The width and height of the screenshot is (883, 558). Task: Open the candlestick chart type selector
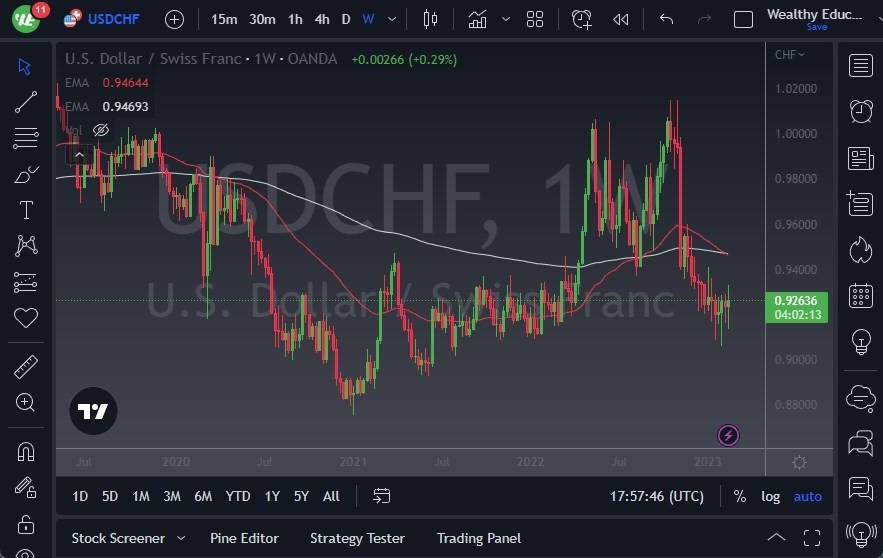(430, 20)
